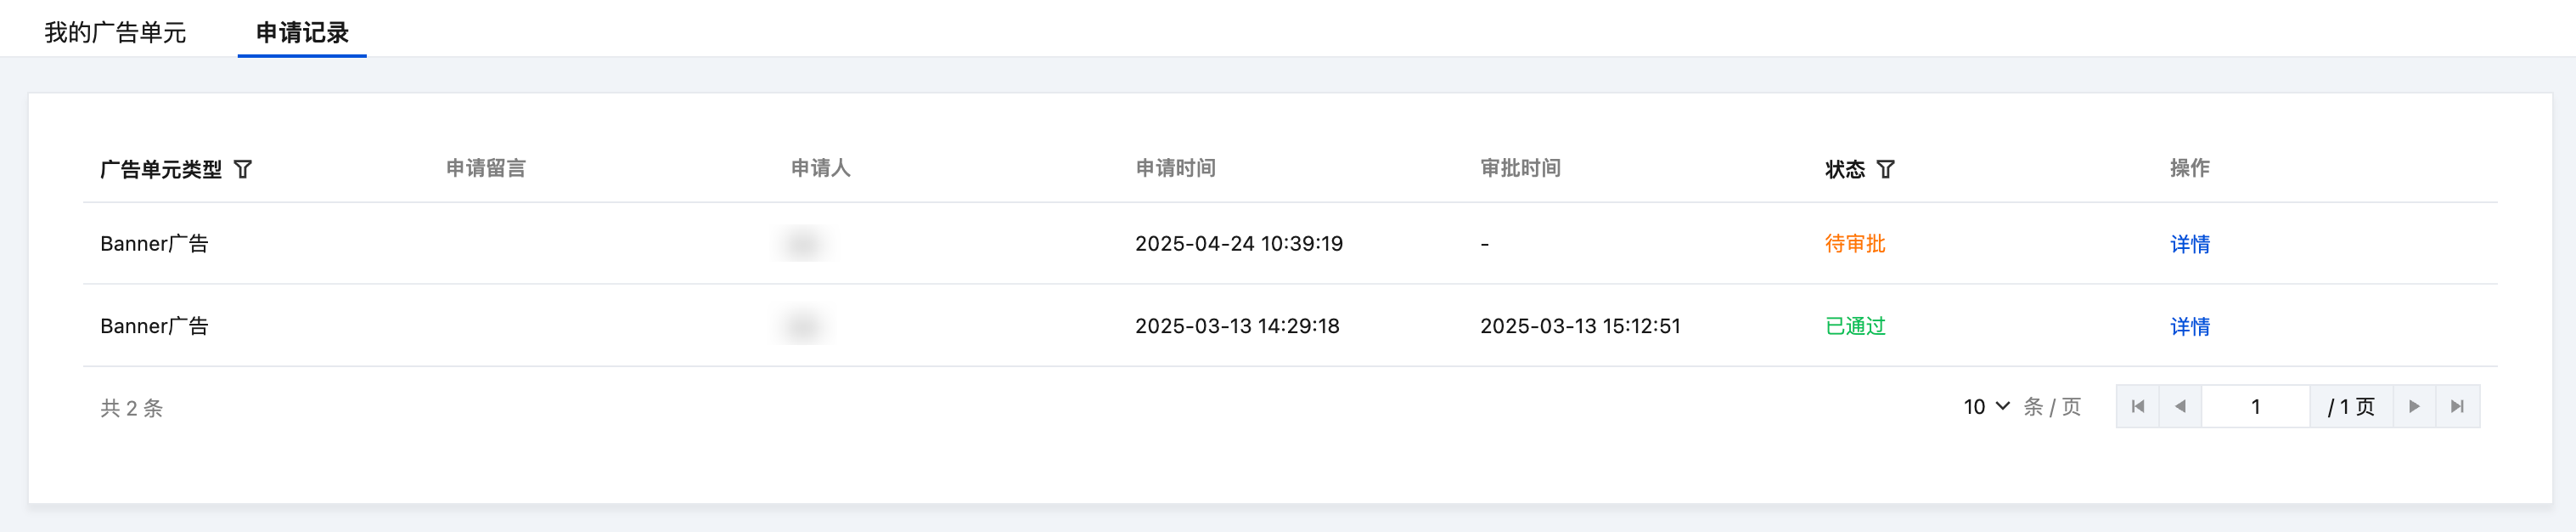
Task: Jump to the last page of results
Action: point(2457,406)
